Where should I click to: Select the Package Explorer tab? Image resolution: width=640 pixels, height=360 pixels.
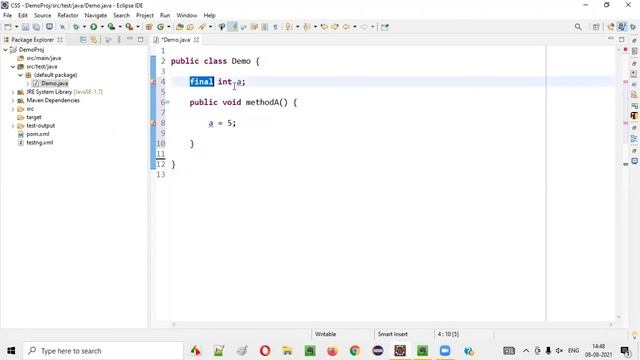pyautogui.click(x=32, y=40)
